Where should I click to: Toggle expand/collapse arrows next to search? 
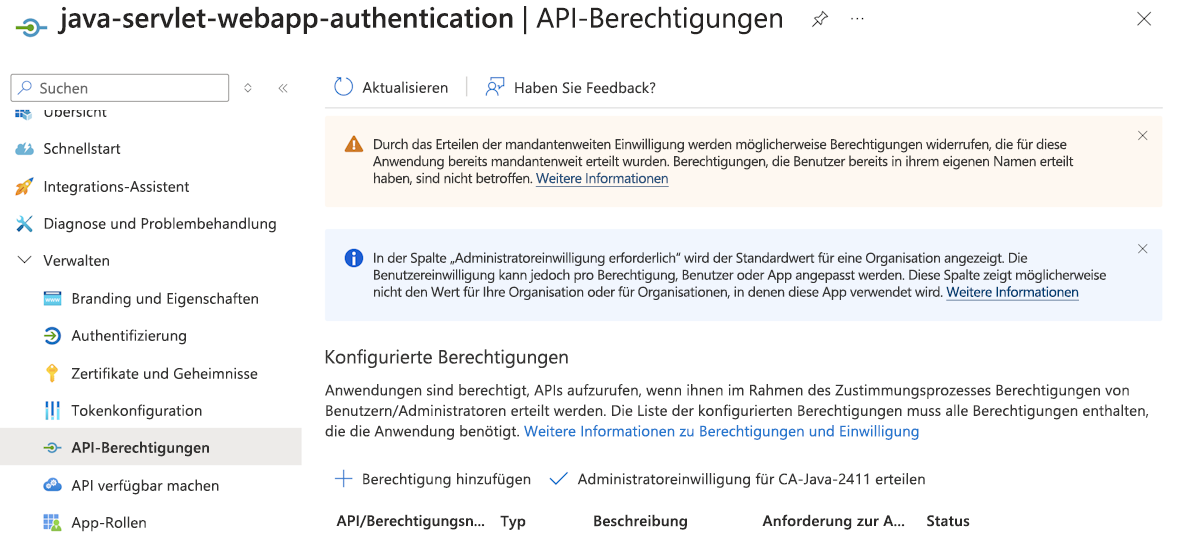click(x=248, y=88)
